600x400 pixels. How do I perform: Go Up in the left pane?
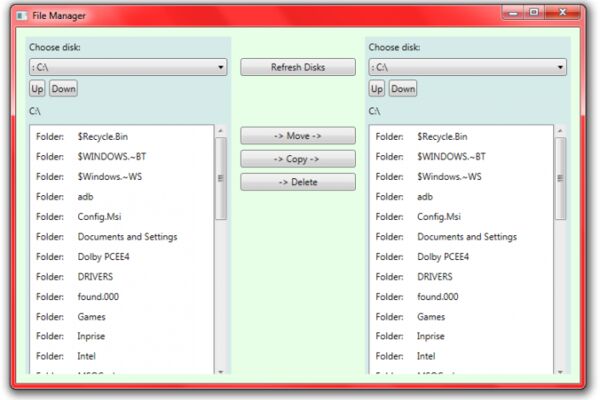pyautogui.click(x=37, y=89)
